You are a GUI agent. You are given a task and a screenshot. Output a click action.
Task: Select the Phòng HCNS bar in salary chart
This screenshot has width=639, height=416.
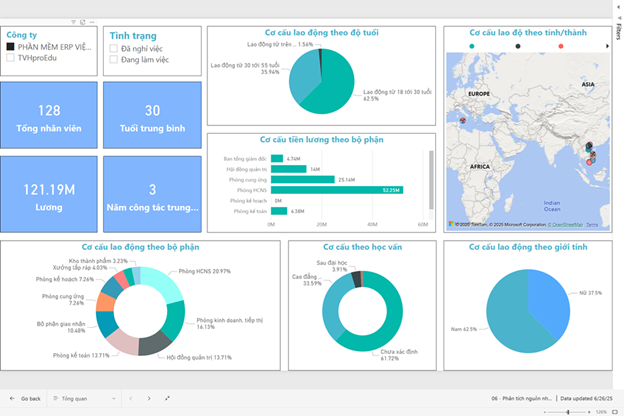[336, 190]
